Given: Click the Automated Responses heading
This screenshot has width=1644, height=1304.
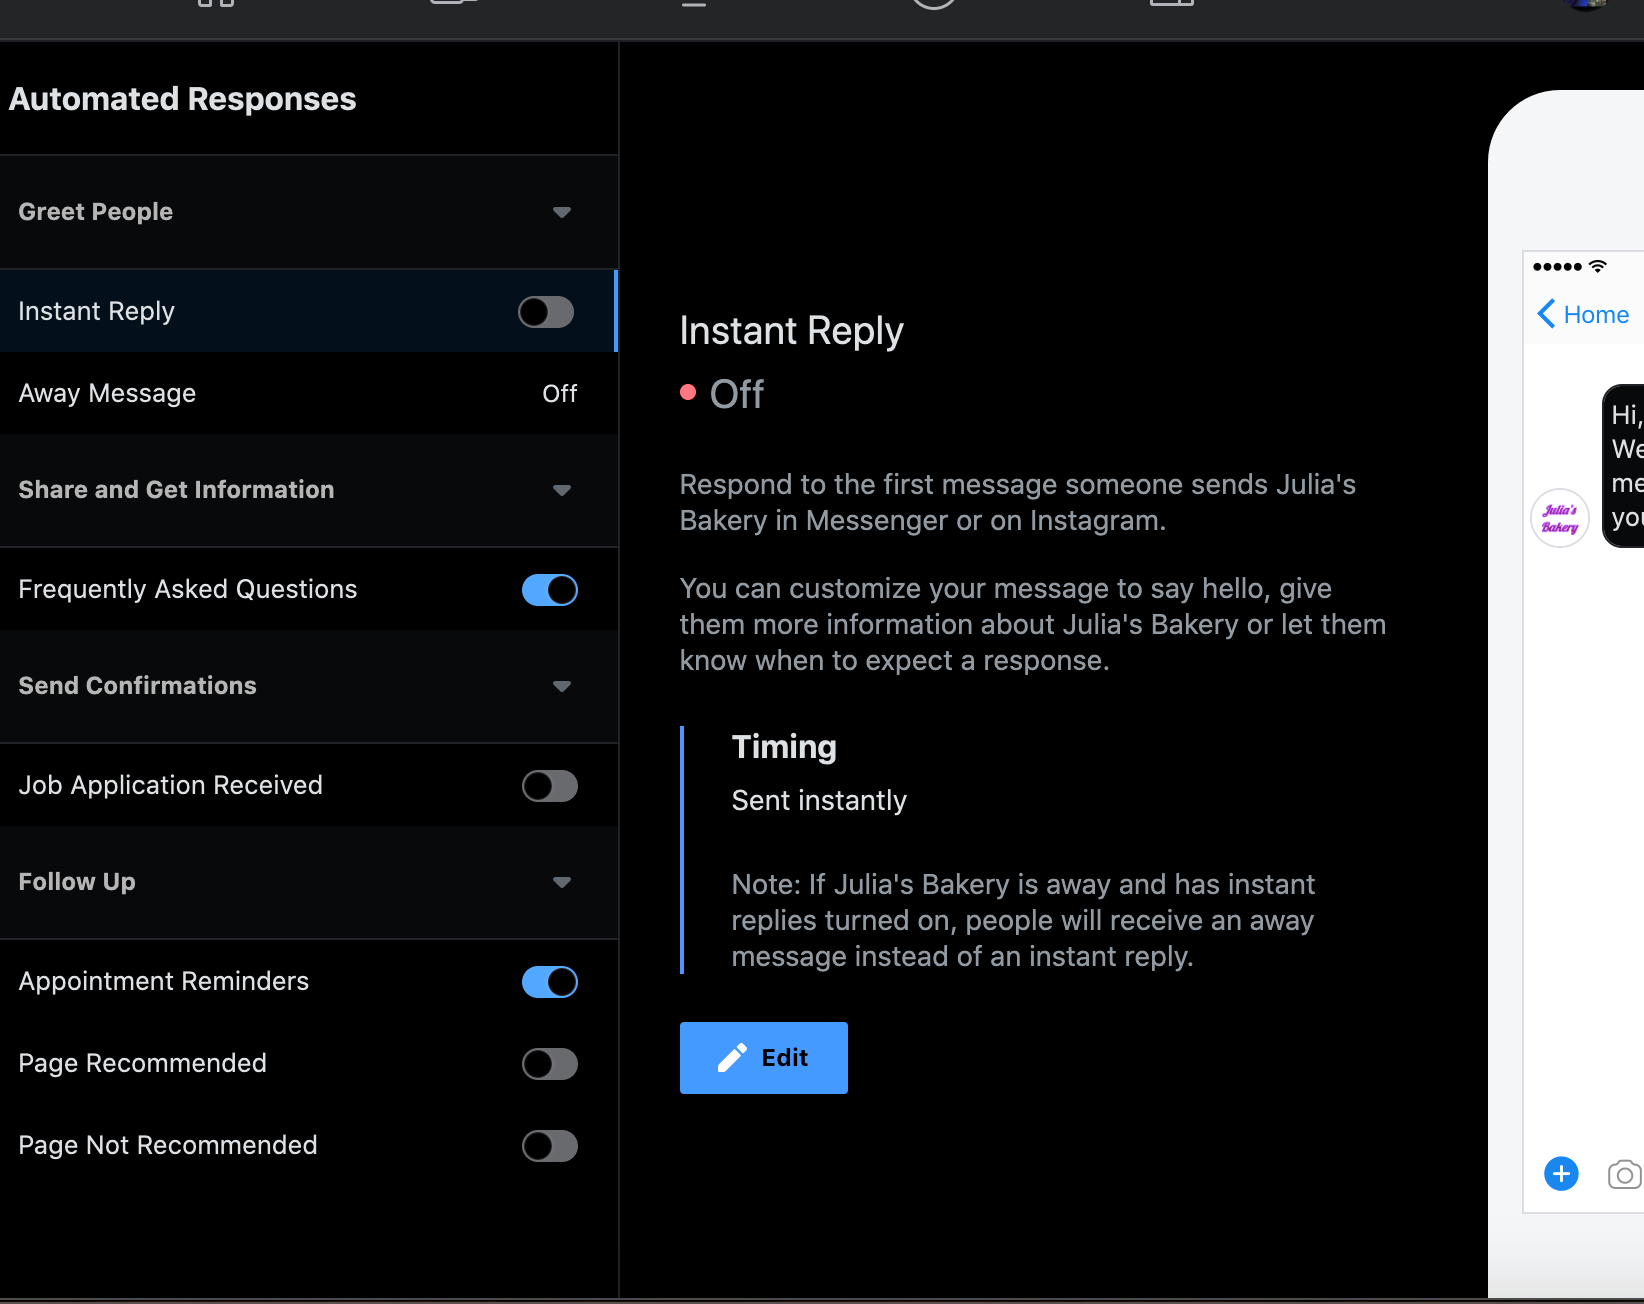Looking at the screenshot, I should coord(182,99).
